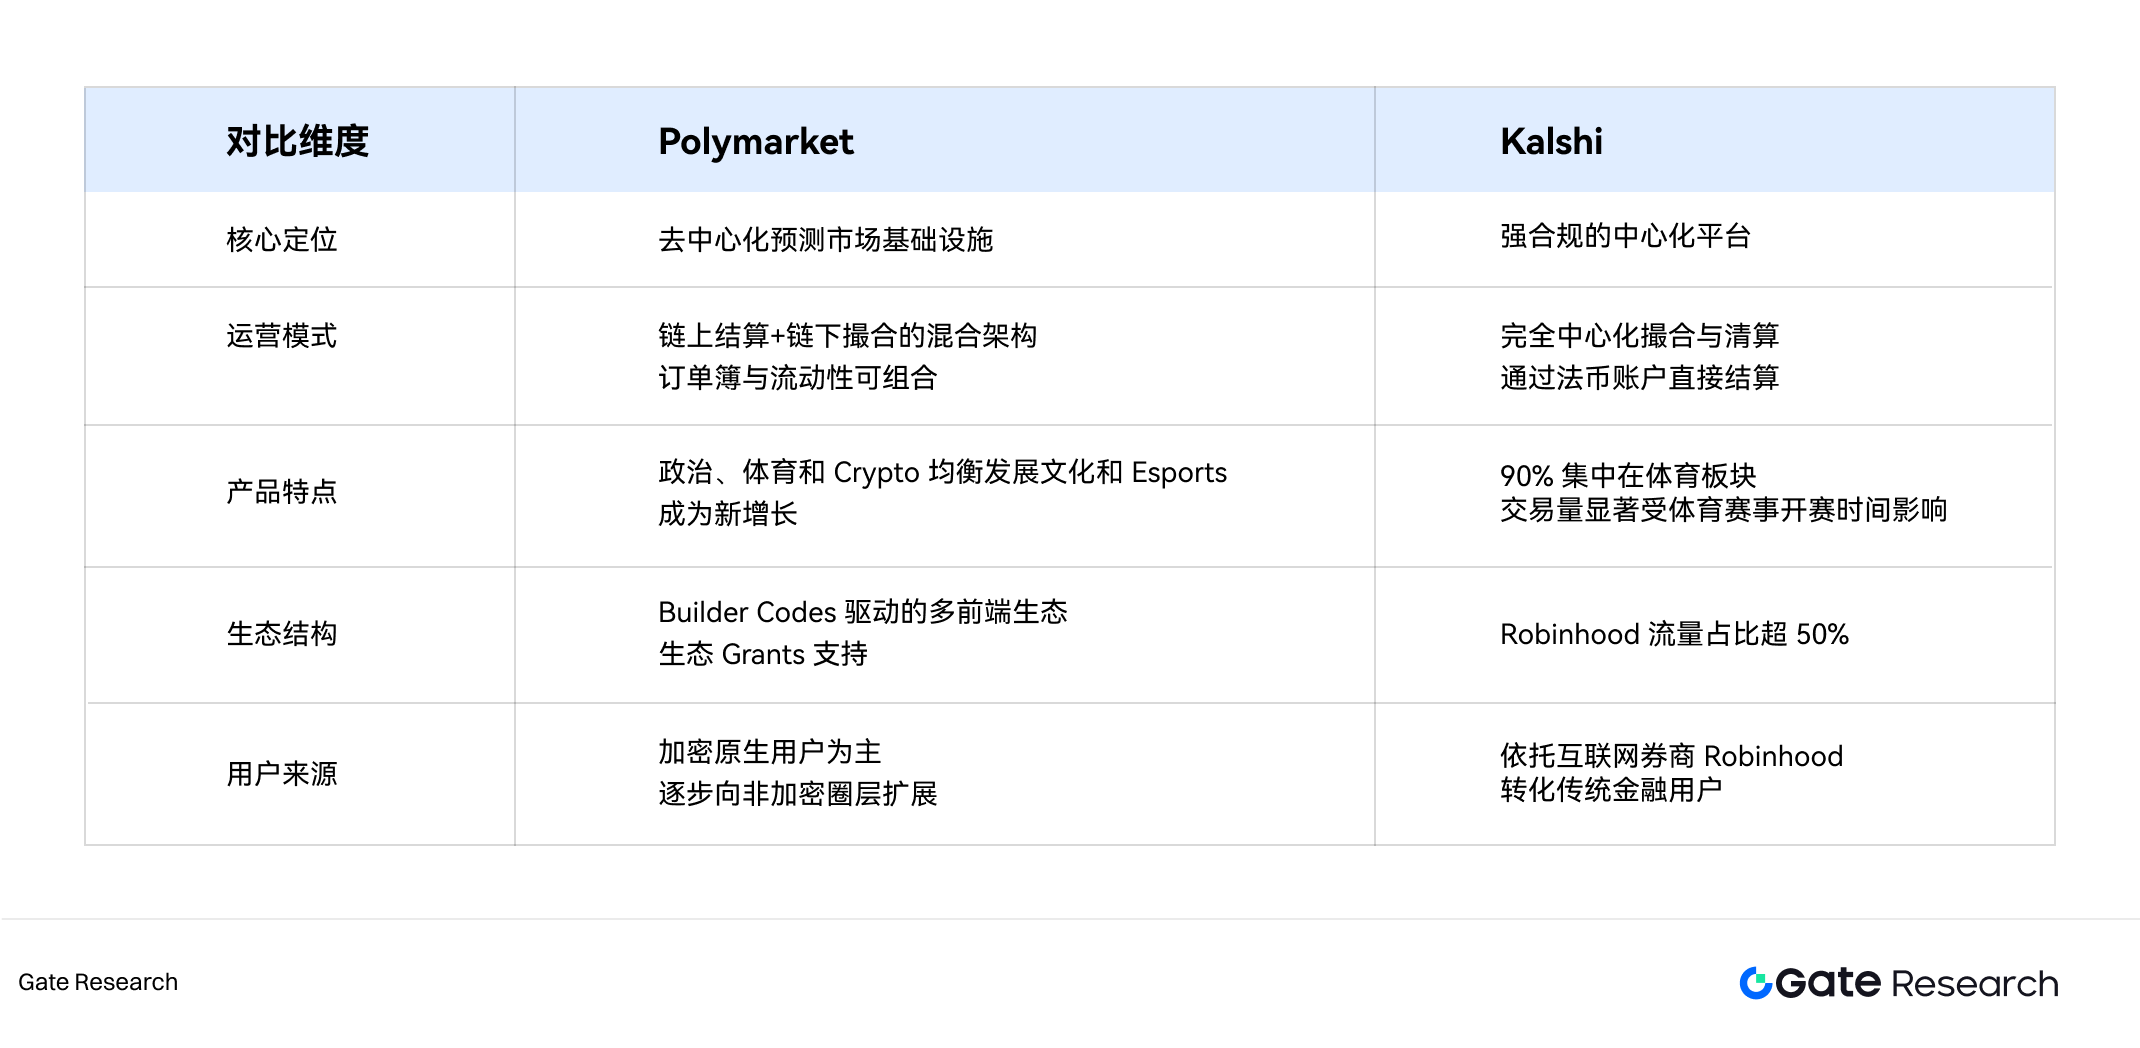Click the Gate Research footer text
Screen dimensions: 2140x1048
coord(98,982)
